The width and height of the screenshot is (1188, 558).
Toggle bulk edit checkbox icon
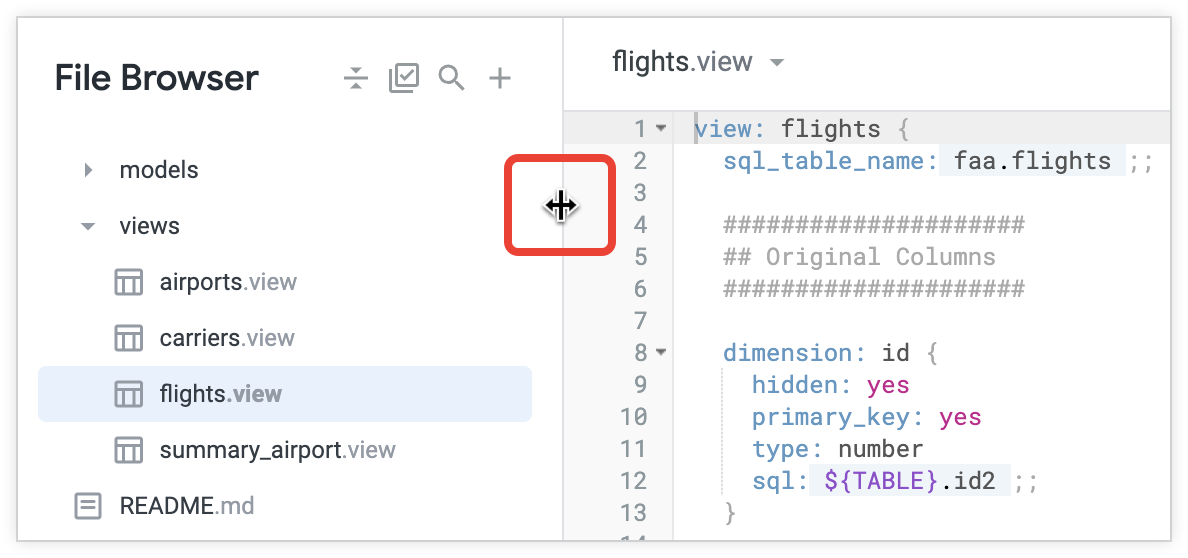[404, 78]
